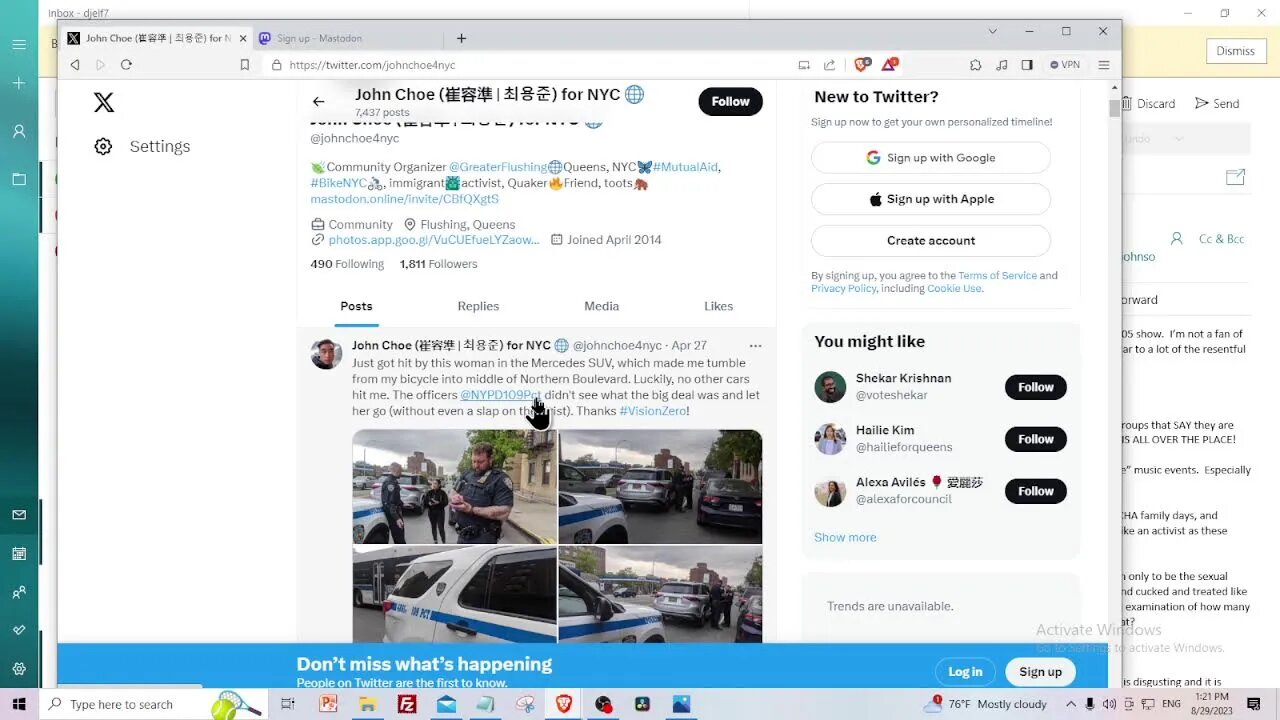Open more options on John Choe's post

click(755, 346)
